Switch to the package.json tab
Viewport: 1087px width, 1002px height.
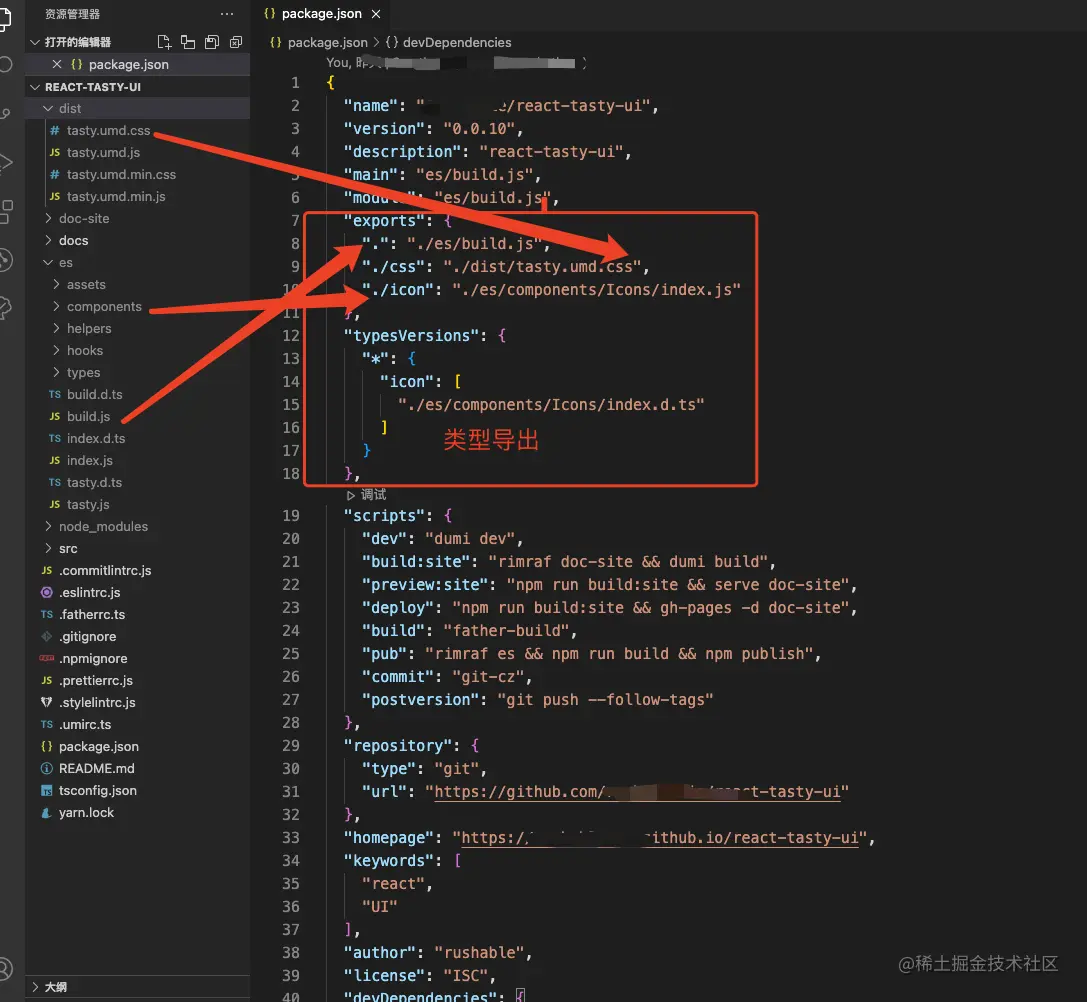coord(321,14)
